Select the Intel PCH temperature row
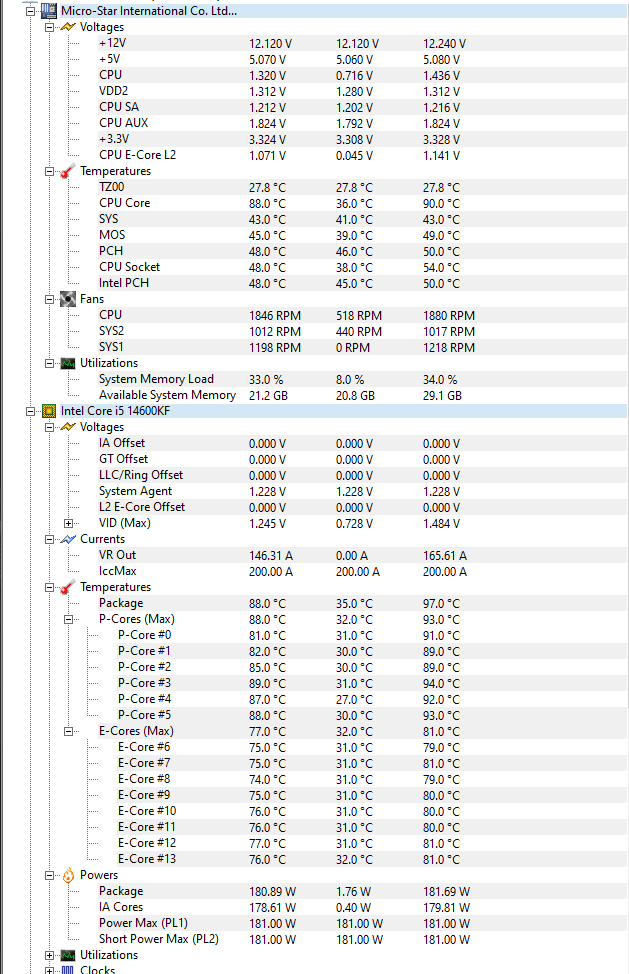Viewport: 629px width, 974px height. tap(361, 283)
